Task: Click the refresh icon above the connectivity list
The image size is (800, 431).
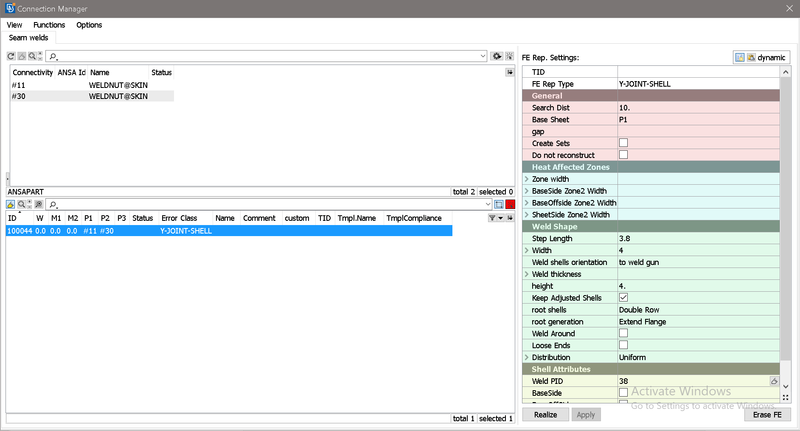Action: tap(11, 56)
